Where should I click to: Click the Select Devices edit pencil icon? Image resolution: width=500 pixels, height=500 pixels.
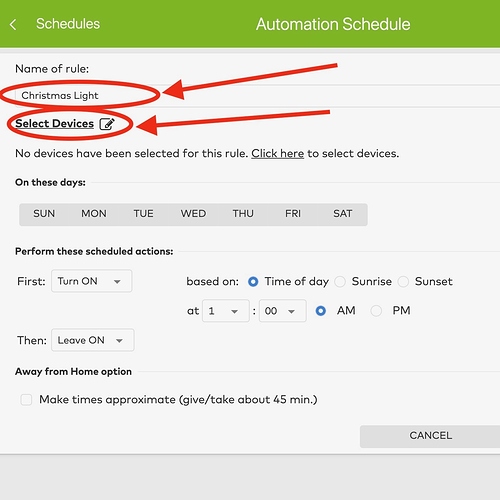click(x=107, y=124)
